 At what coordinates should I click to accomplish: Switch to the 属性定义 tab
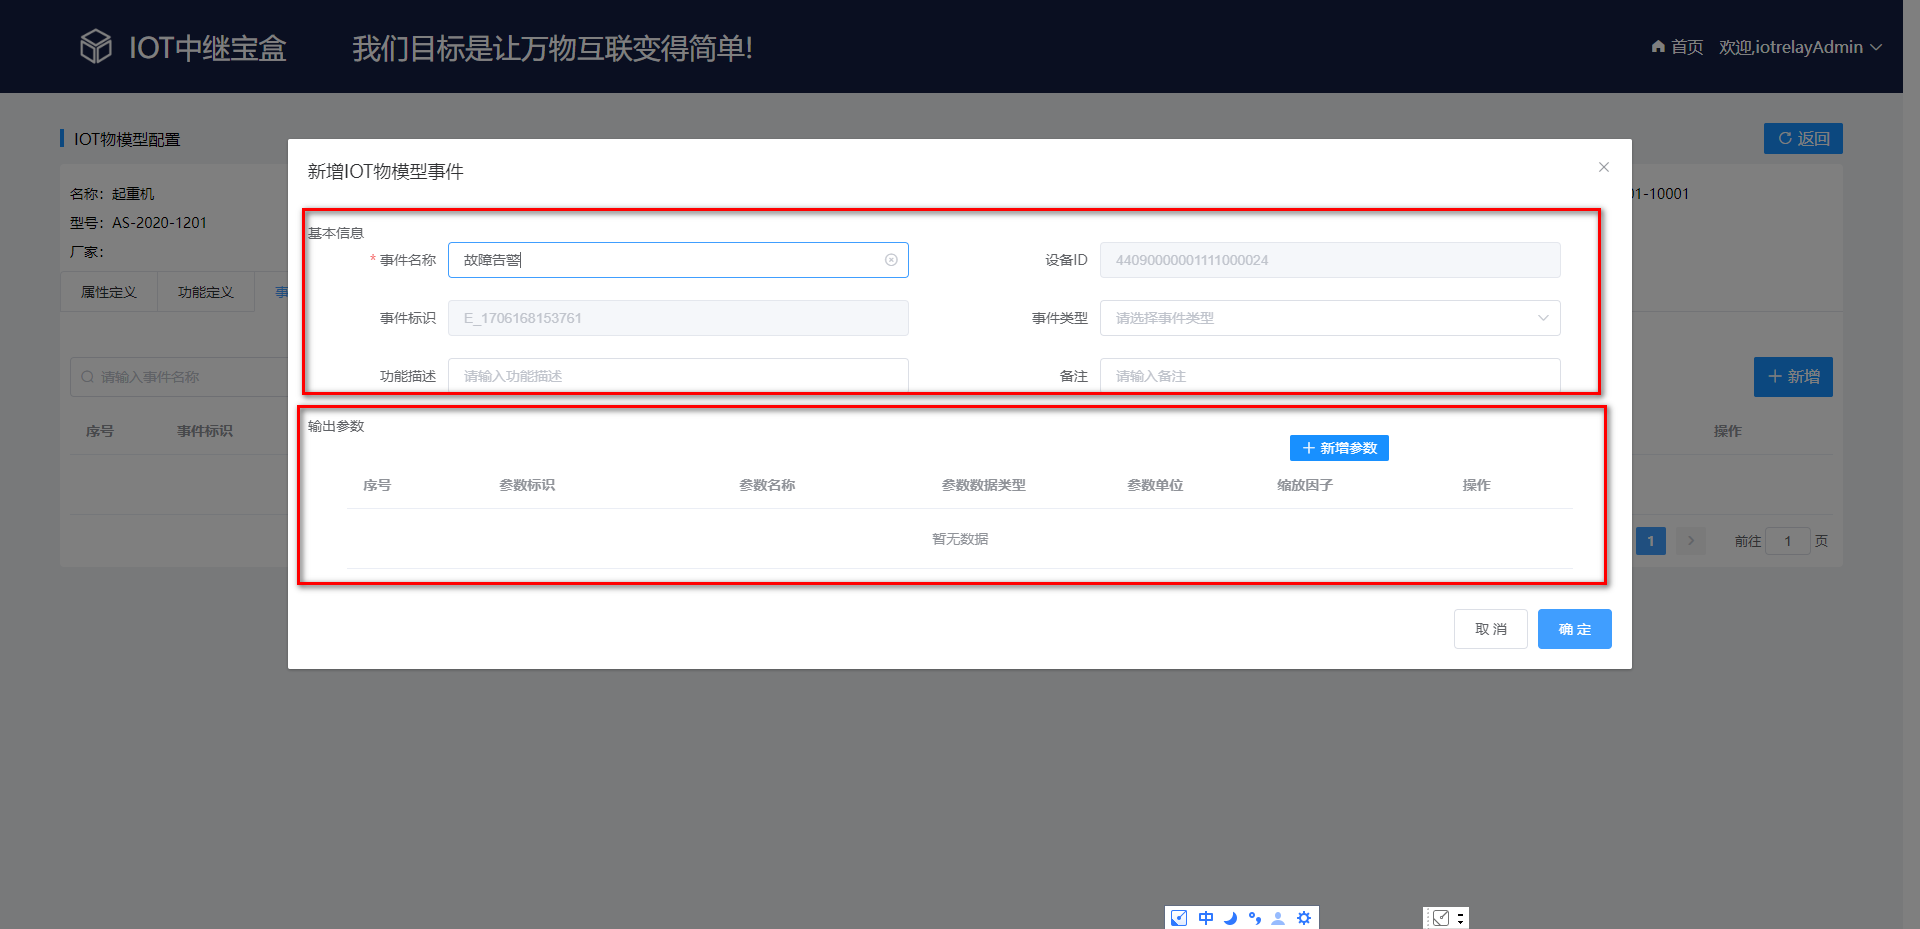108,291
